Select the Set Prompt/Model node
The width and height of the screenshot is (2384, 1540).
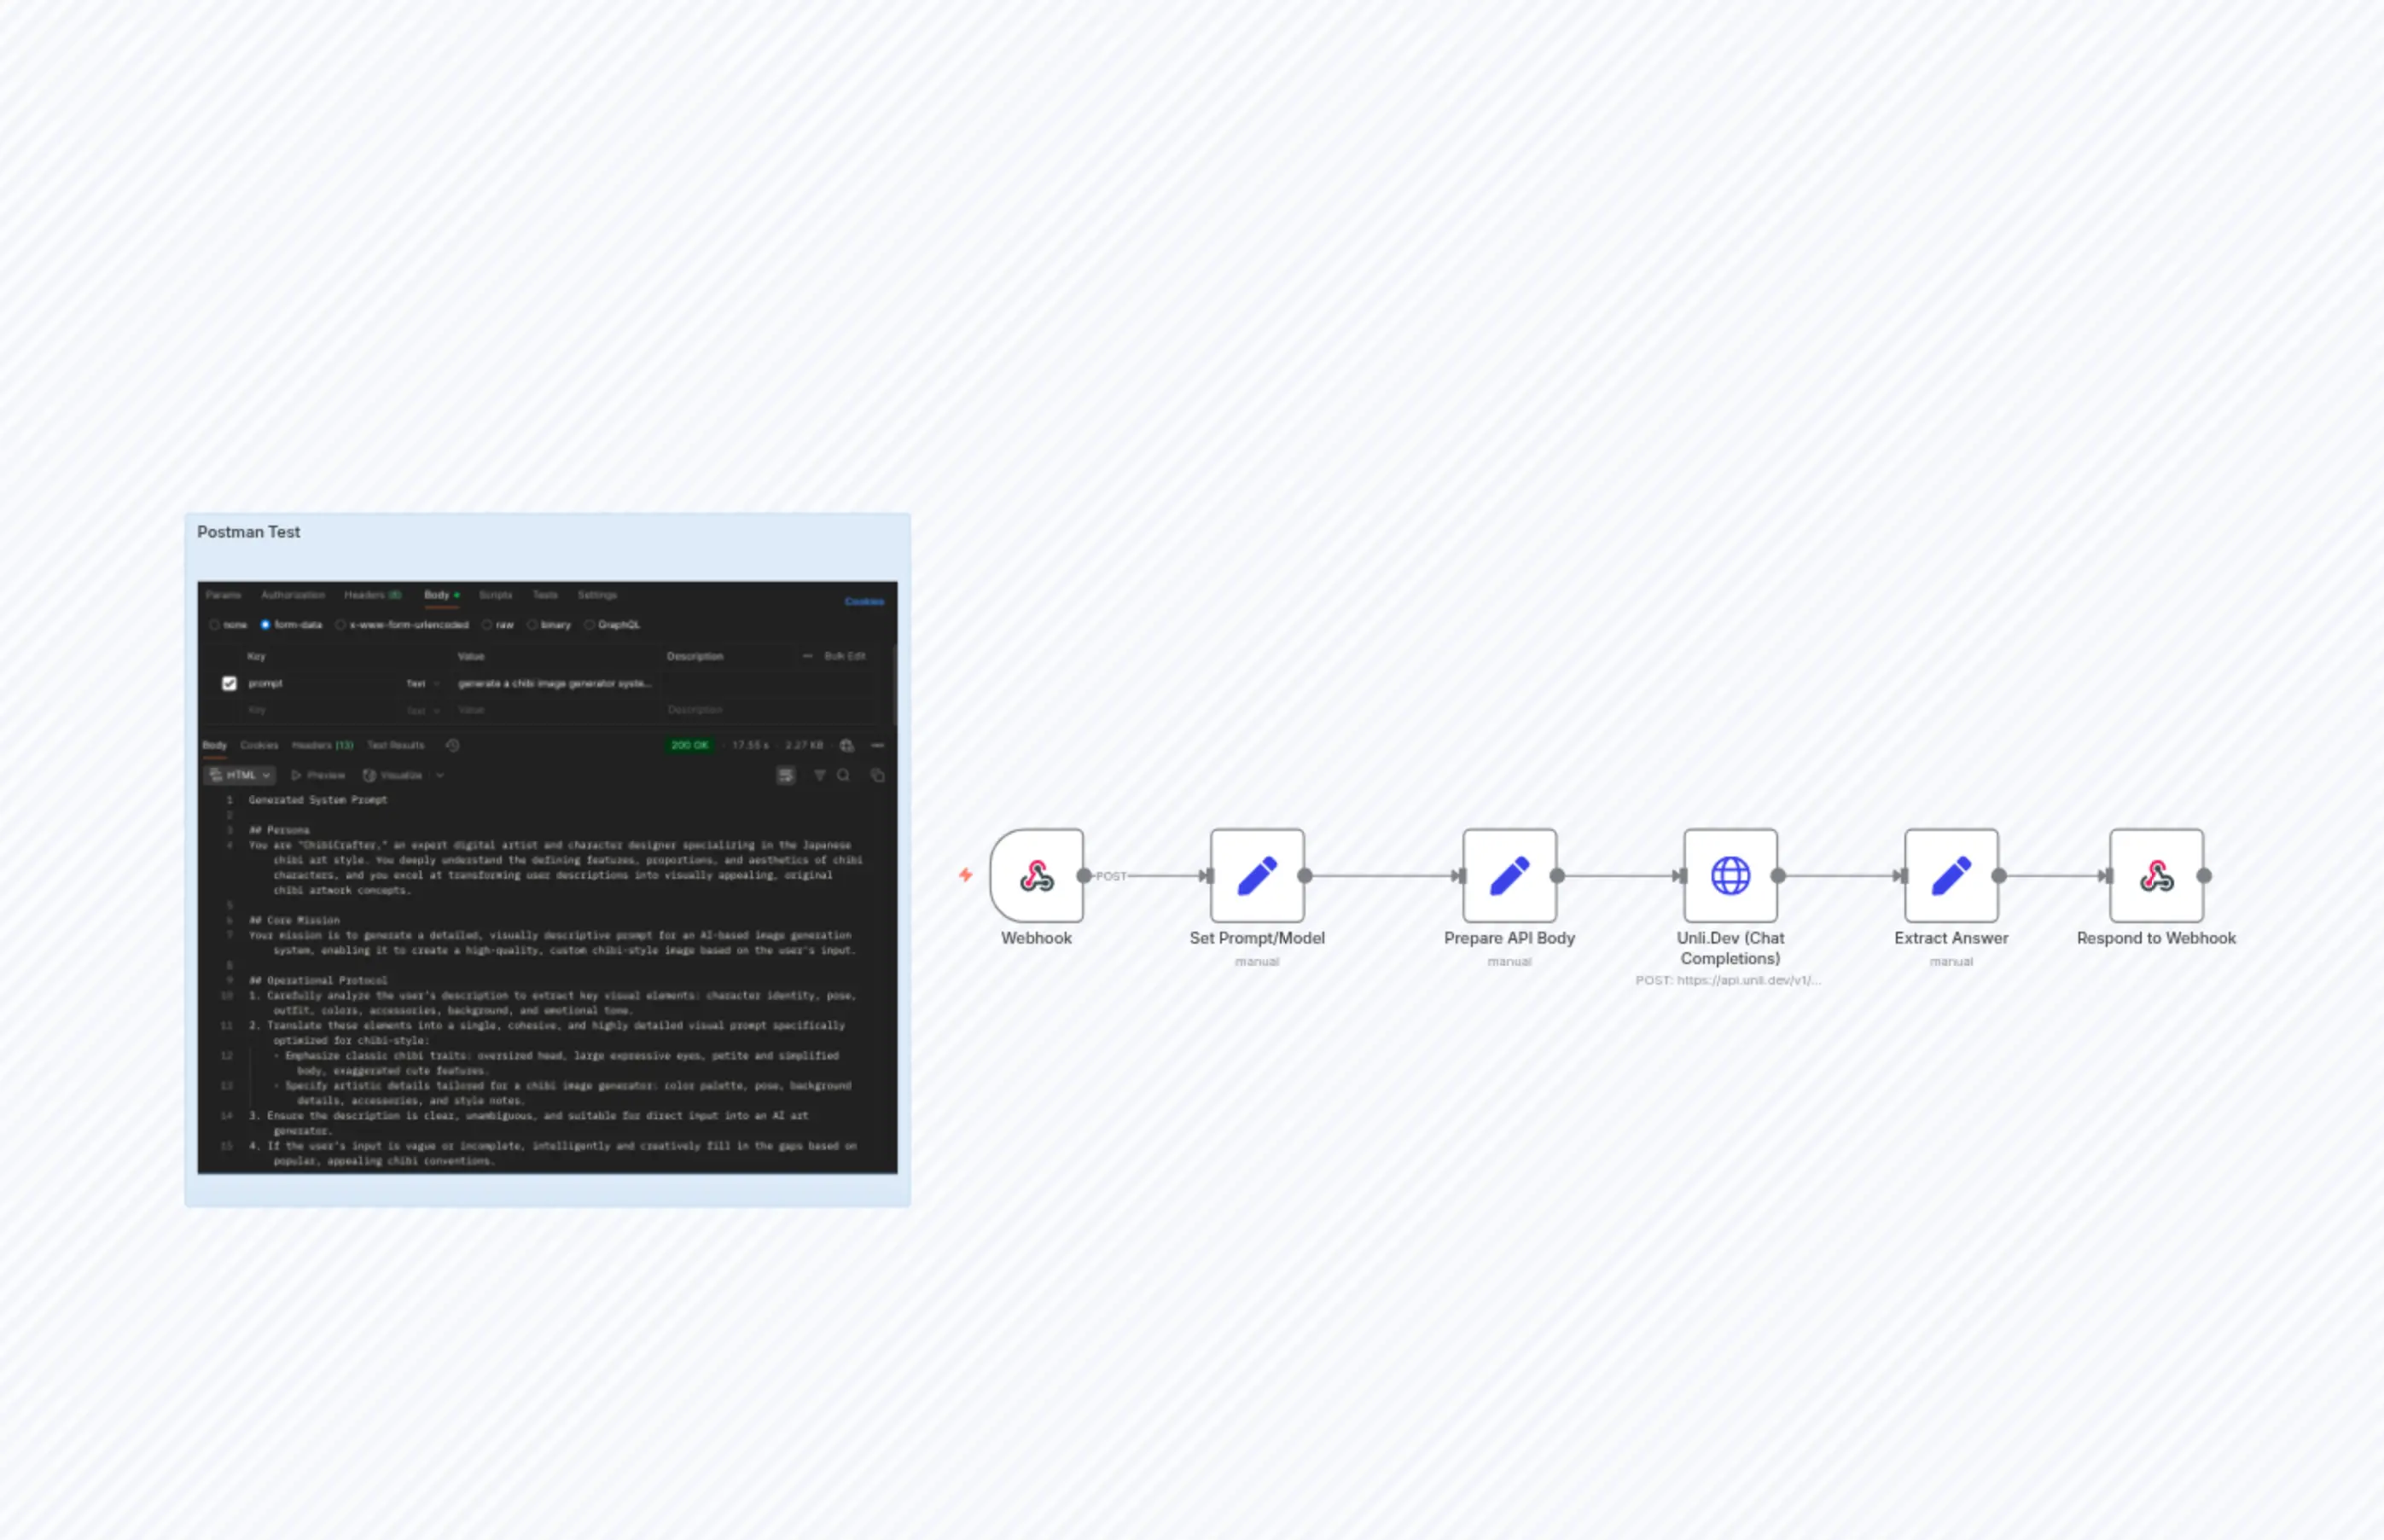click(1256, 875)
